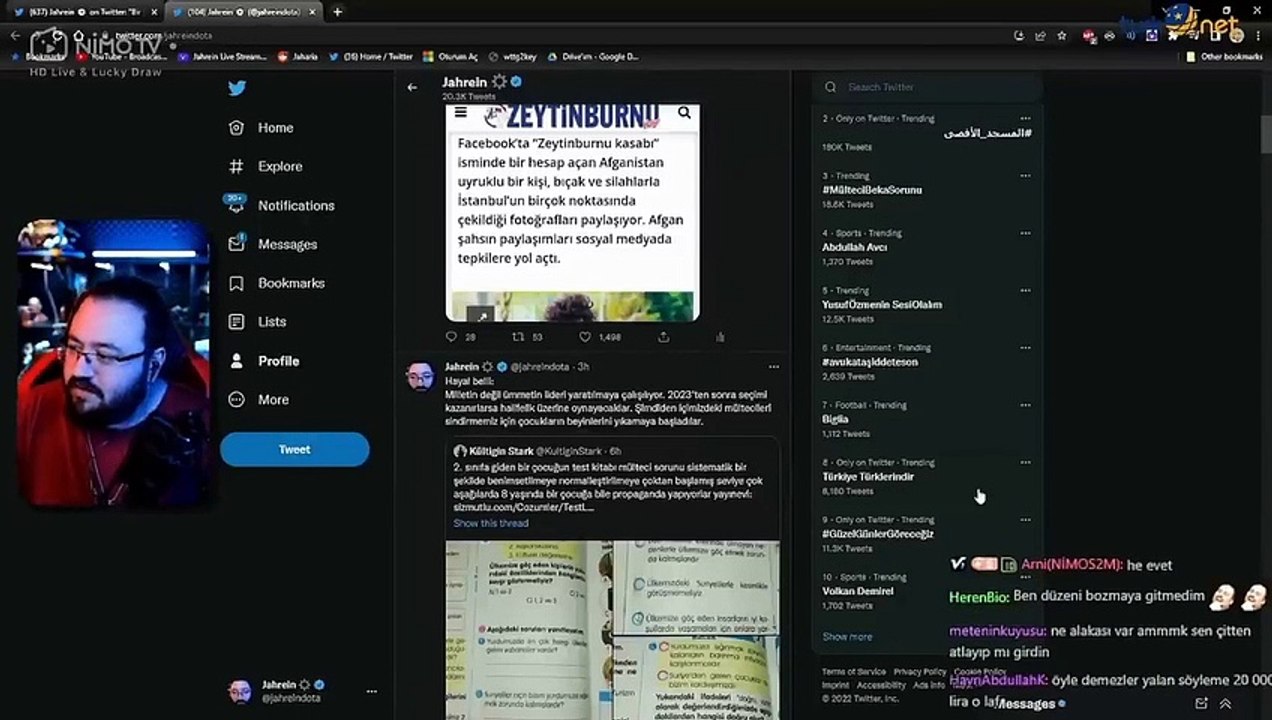Select the '(104) Jahrein (@jahreindota)' tab
1272x720 pixels.
[244, 12]
